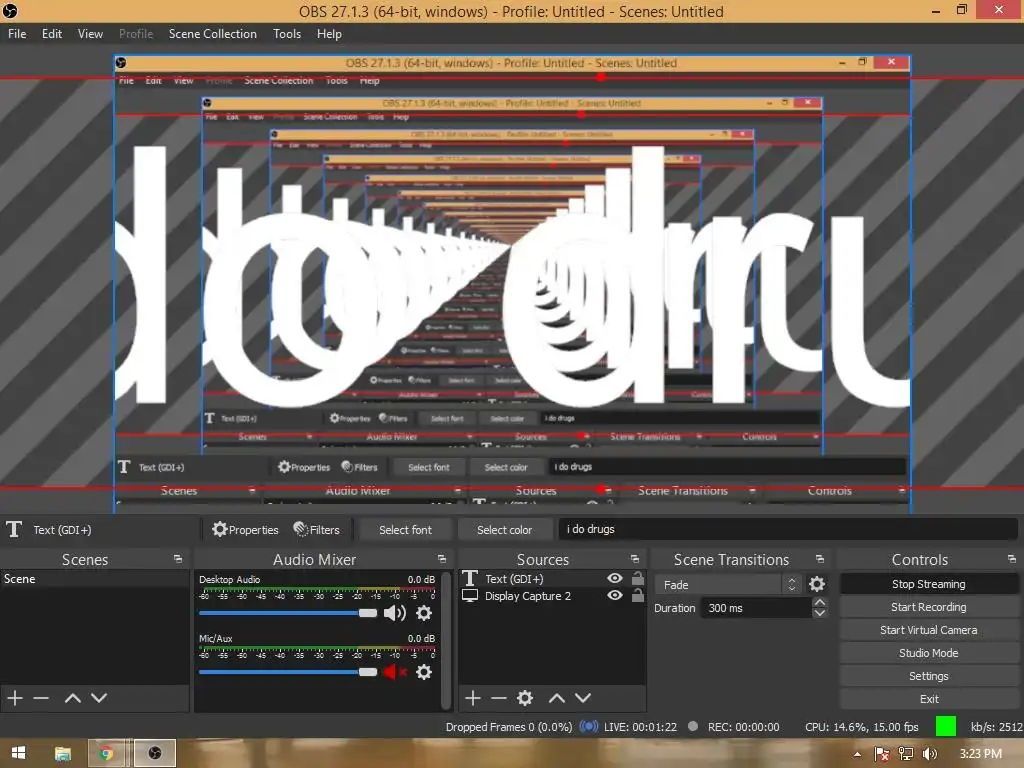Move scene down with arrow icon

coord(99,697)
